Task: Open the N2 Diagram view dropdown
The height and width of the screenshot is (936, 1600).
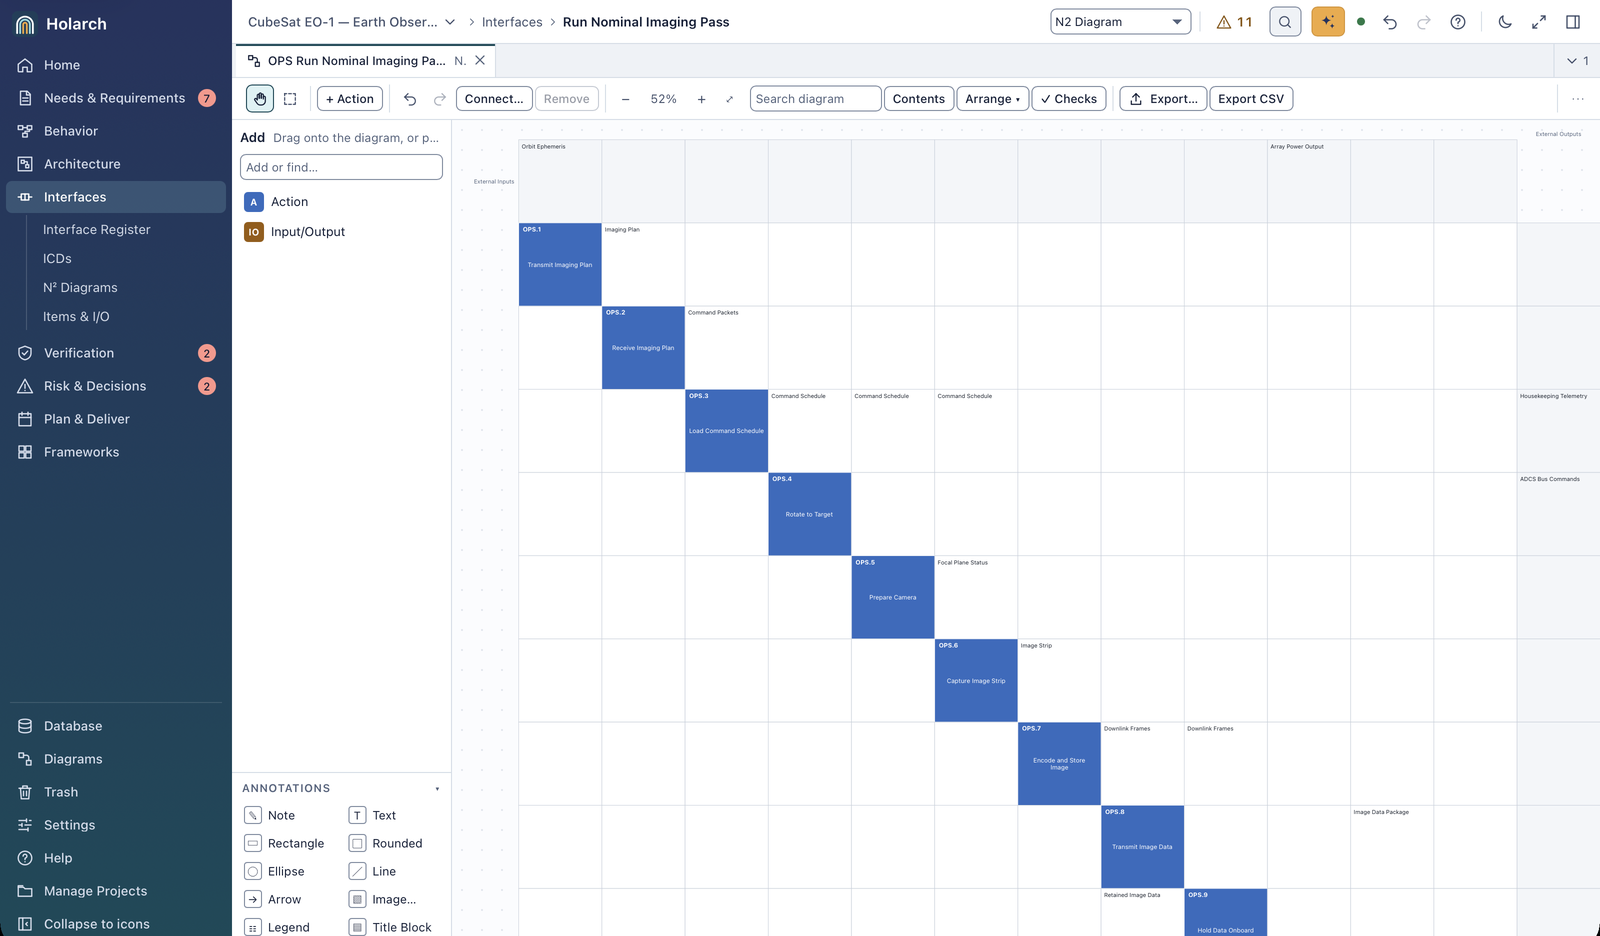Action: [x=1120, y=22]
